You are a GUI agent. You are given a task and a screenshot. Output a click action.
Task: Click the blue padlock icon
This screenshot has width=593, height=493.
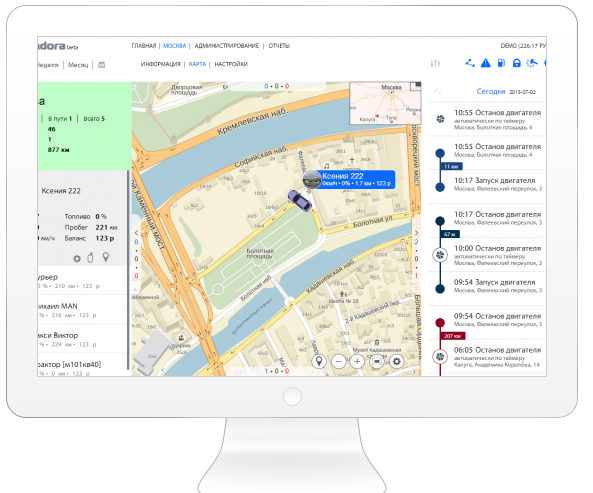tap(517, 63)
